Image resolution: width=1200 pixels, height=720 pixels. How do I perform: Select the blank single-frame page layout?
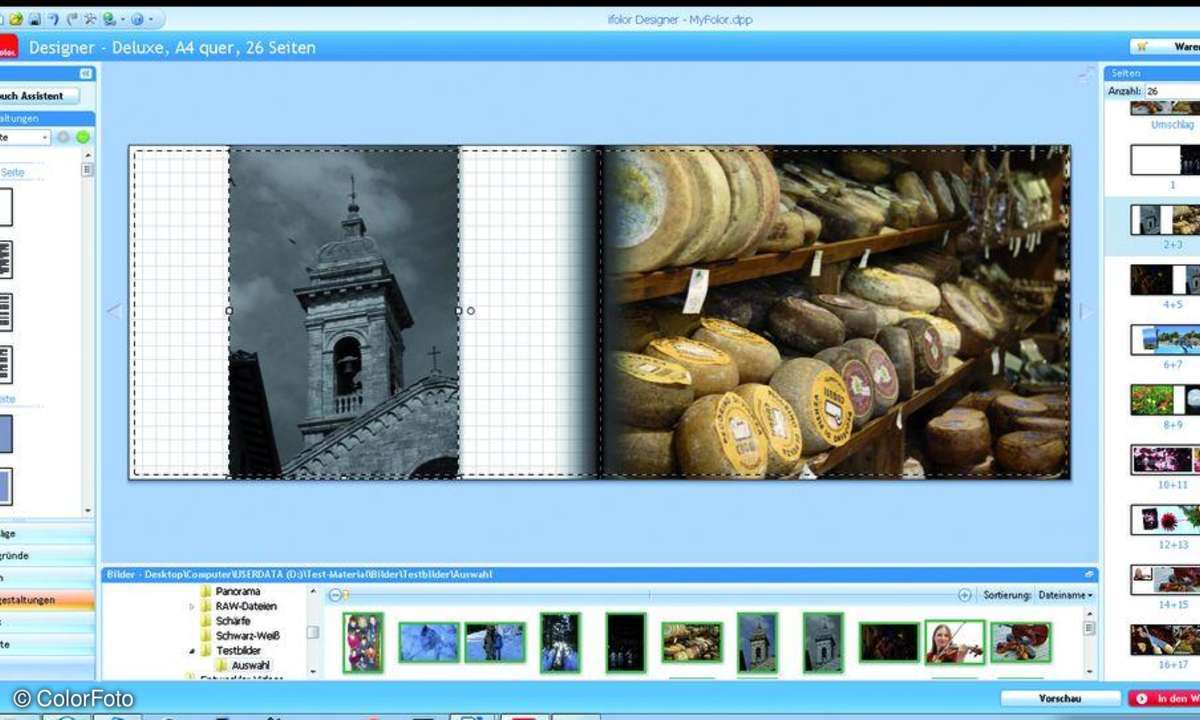5,207
